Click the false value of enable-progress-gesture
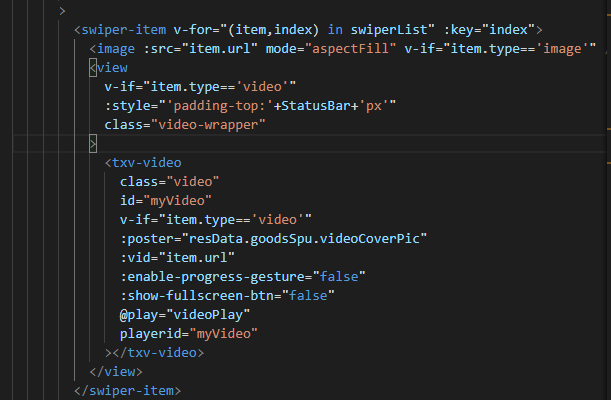The image size is (611, 400). point(339,277)
